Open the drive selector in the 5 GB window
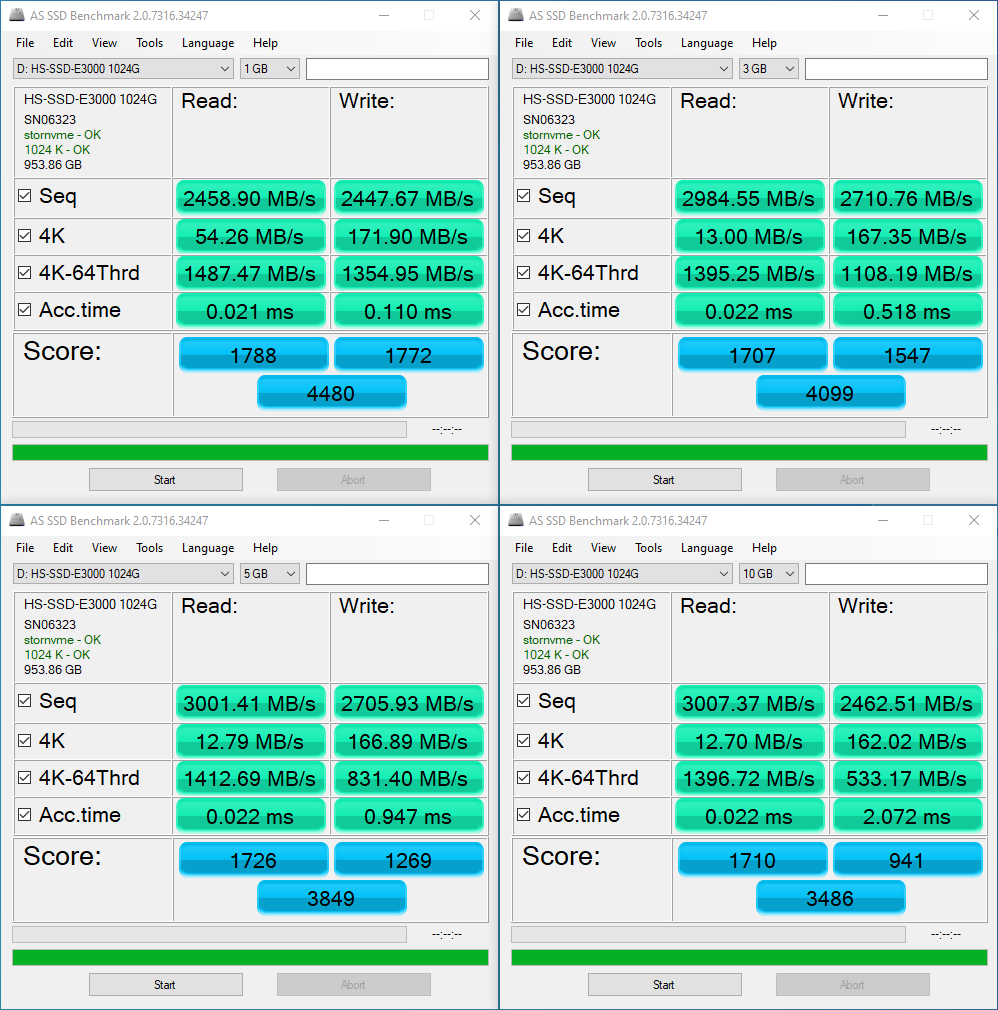Image resolution: width=998 pixels, height=1010 pixels. (123, 574)
